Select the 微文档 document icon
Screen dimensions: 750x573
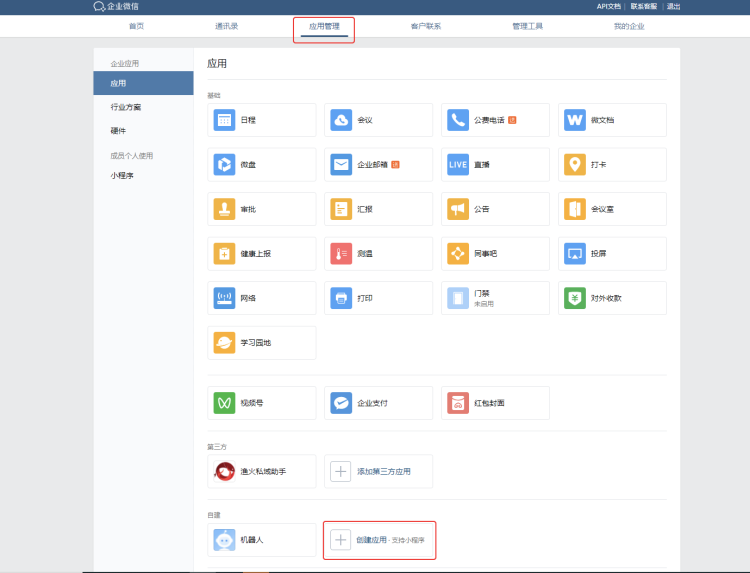click(575, 120)
